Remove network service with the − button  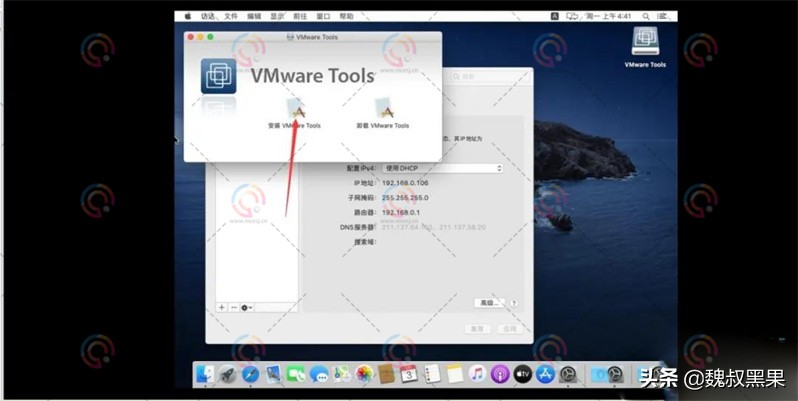(x=234, y=307)
